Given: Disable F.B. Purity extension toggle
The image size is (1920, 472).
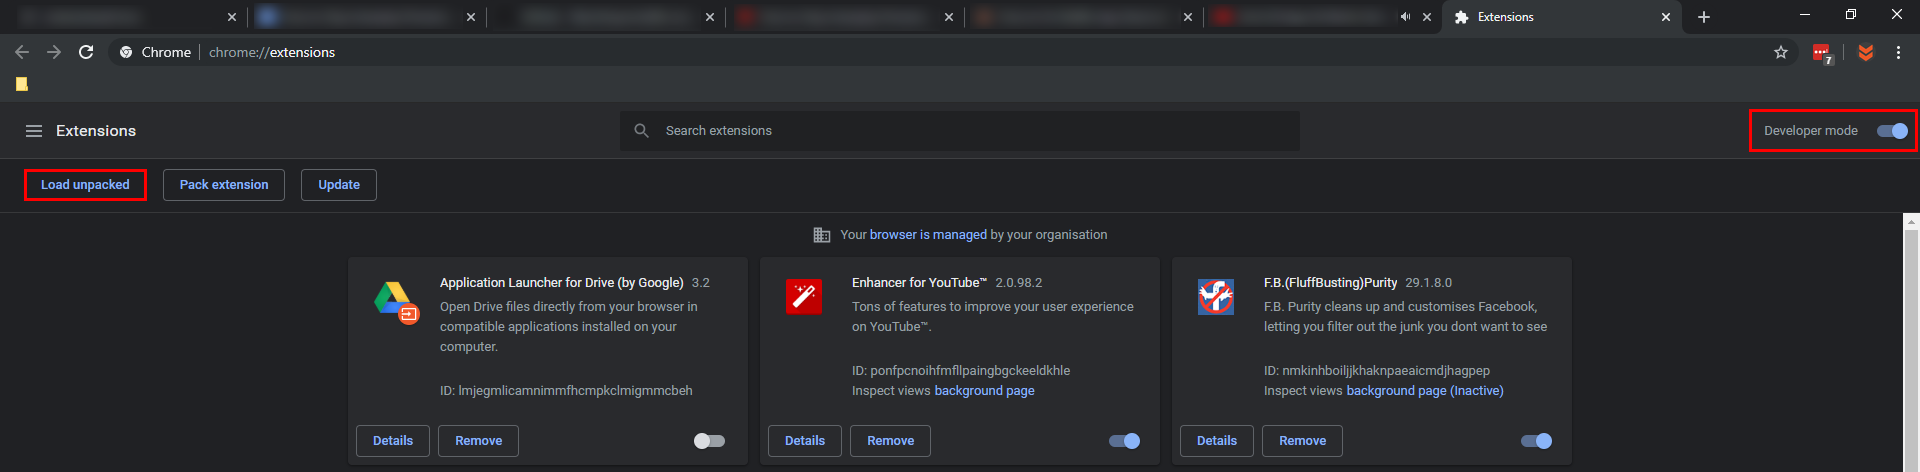Looking at the screenshot, I should 1536,441.
